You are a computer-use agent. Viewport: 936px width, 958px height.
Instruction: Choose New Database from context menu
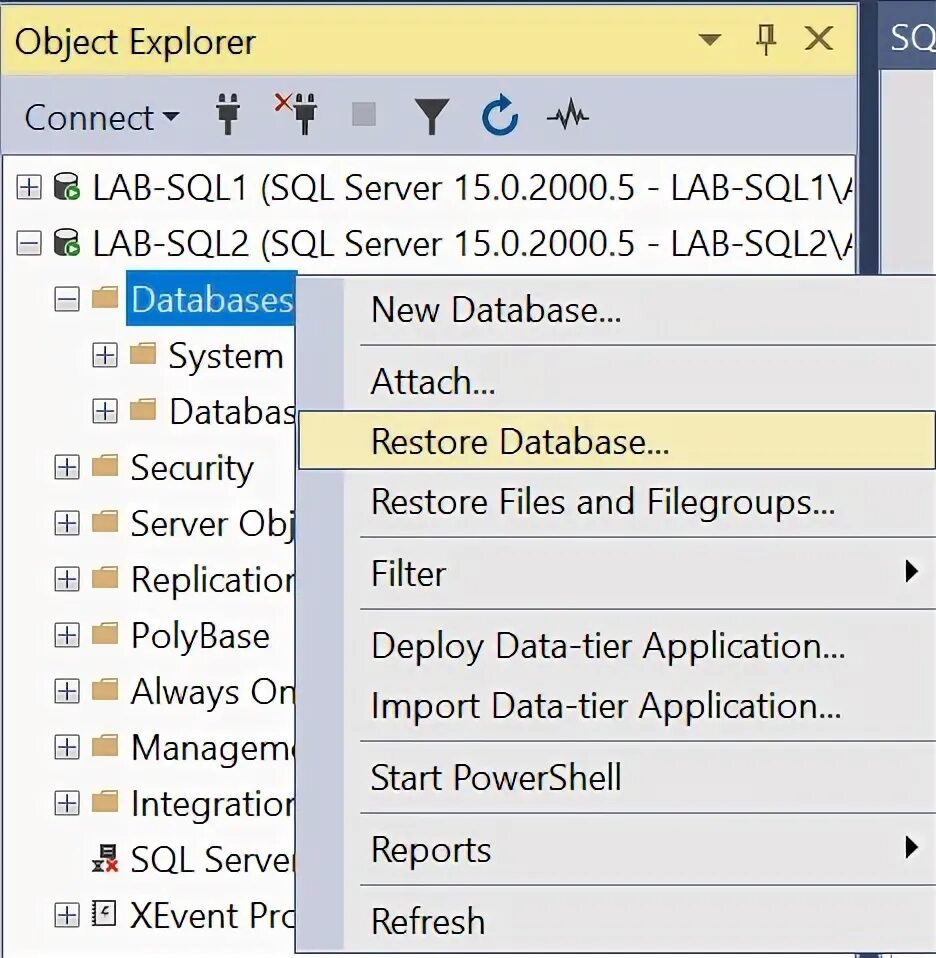(x=617, y=310)
